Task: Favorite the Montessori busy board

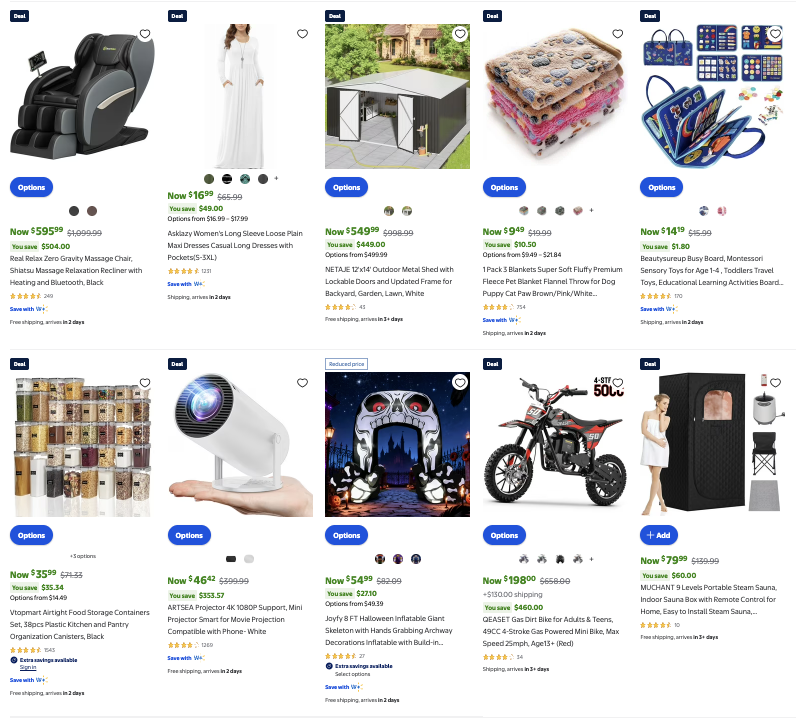Action: (x=775, y=34)
